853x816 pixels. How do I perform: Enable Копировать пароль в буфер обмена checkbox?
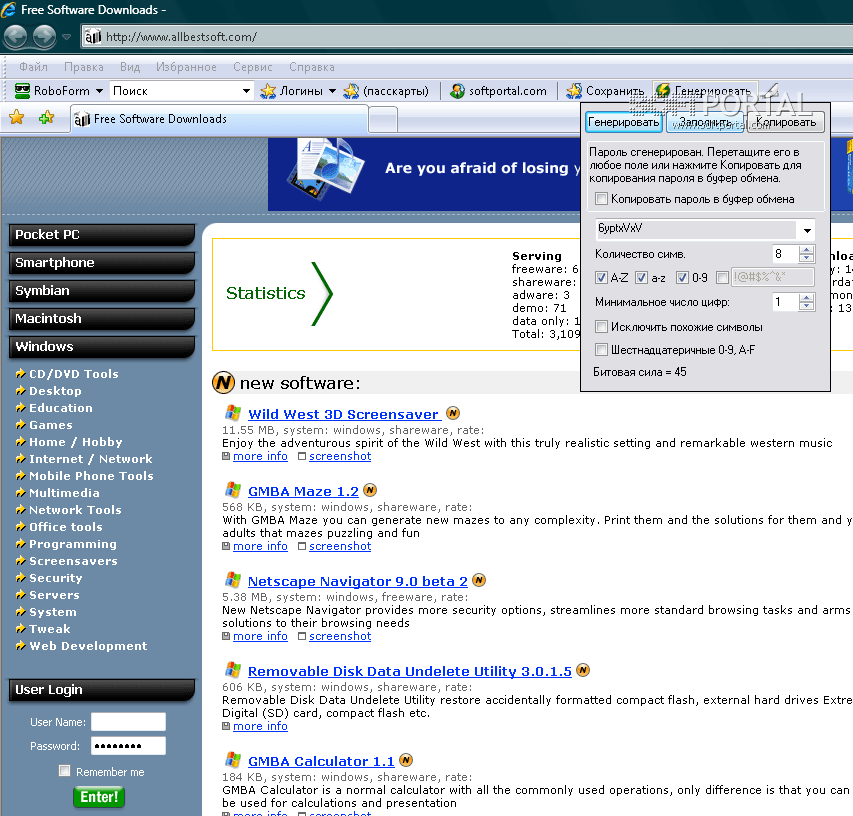click(601, 199)
